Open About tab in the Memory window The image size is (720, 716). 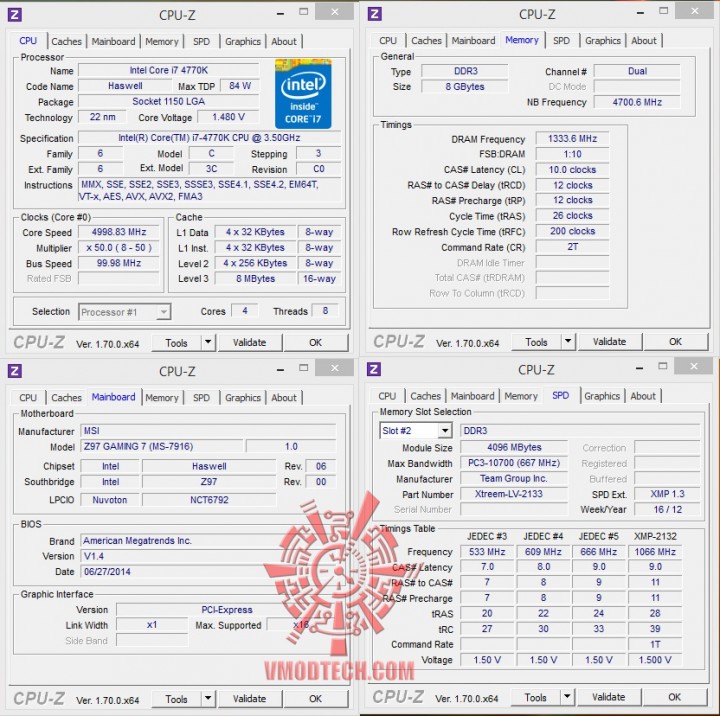[x=644, y=40]
